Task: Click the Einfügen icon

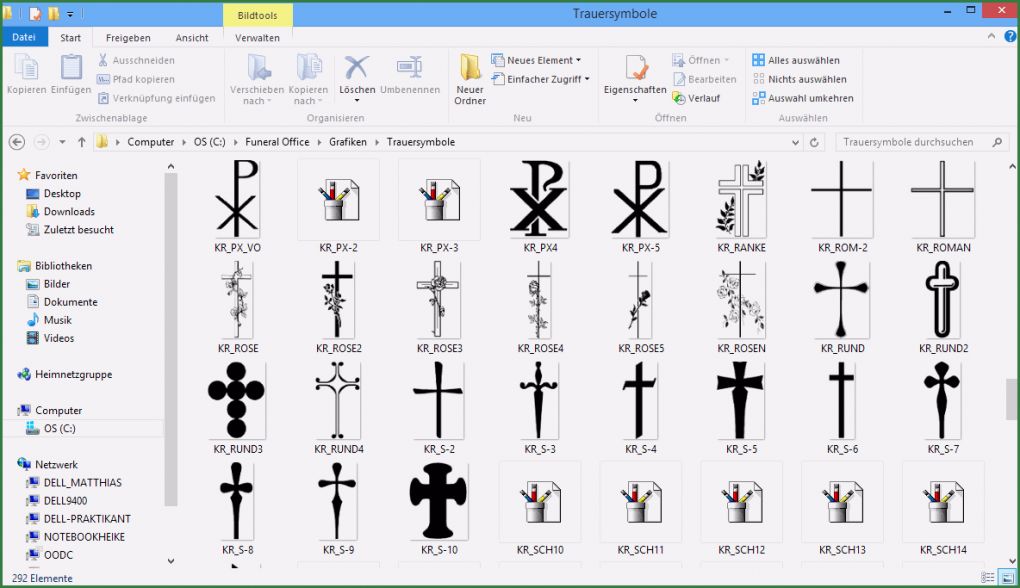Action: click(x=70, y=72)
